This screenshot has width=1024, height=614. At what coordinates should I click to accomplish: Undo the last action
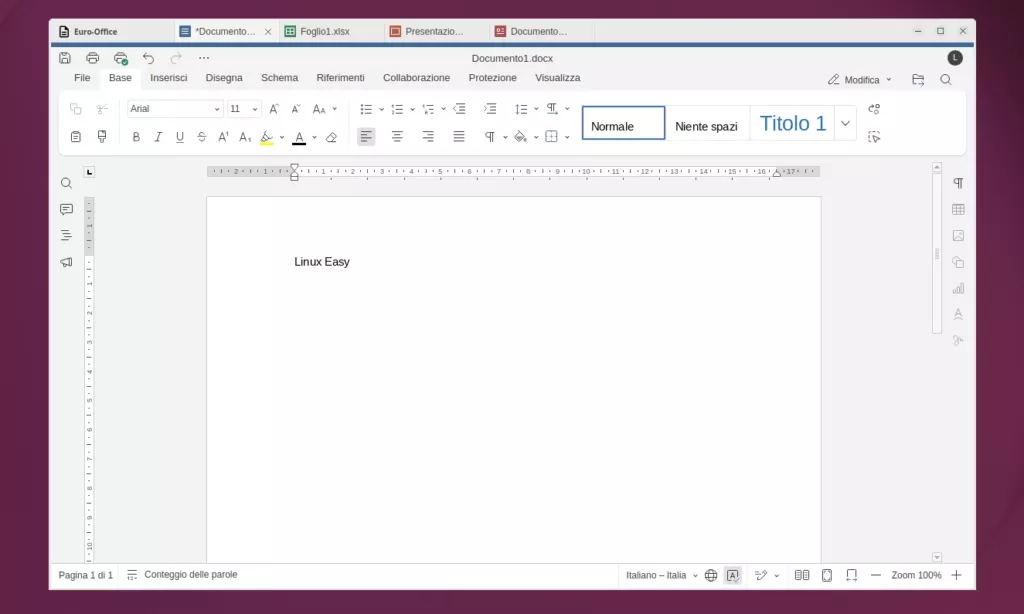pyautogui.click(x=148, y=58)
